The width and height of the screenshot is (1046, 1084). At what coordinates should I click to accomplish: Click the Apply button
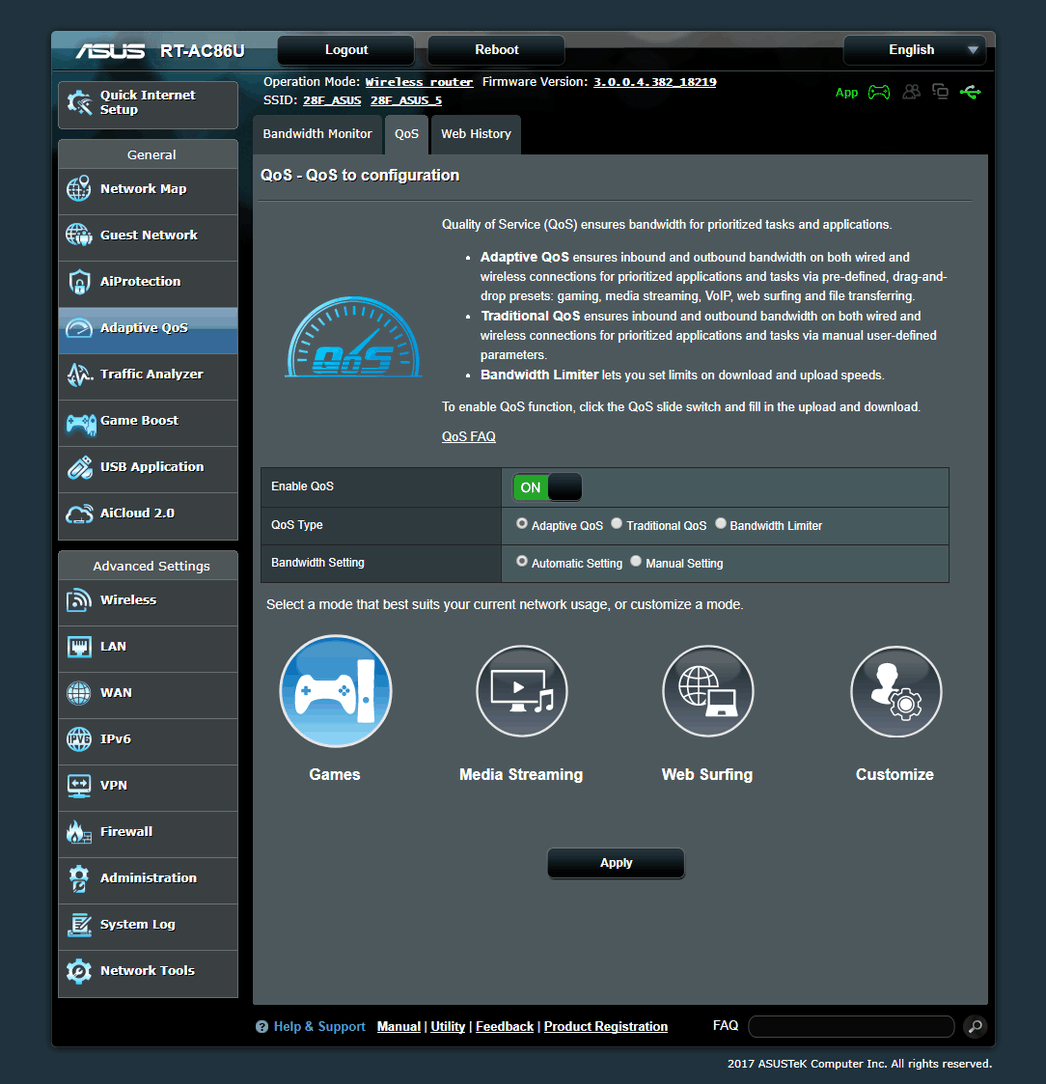pos(616,863)
